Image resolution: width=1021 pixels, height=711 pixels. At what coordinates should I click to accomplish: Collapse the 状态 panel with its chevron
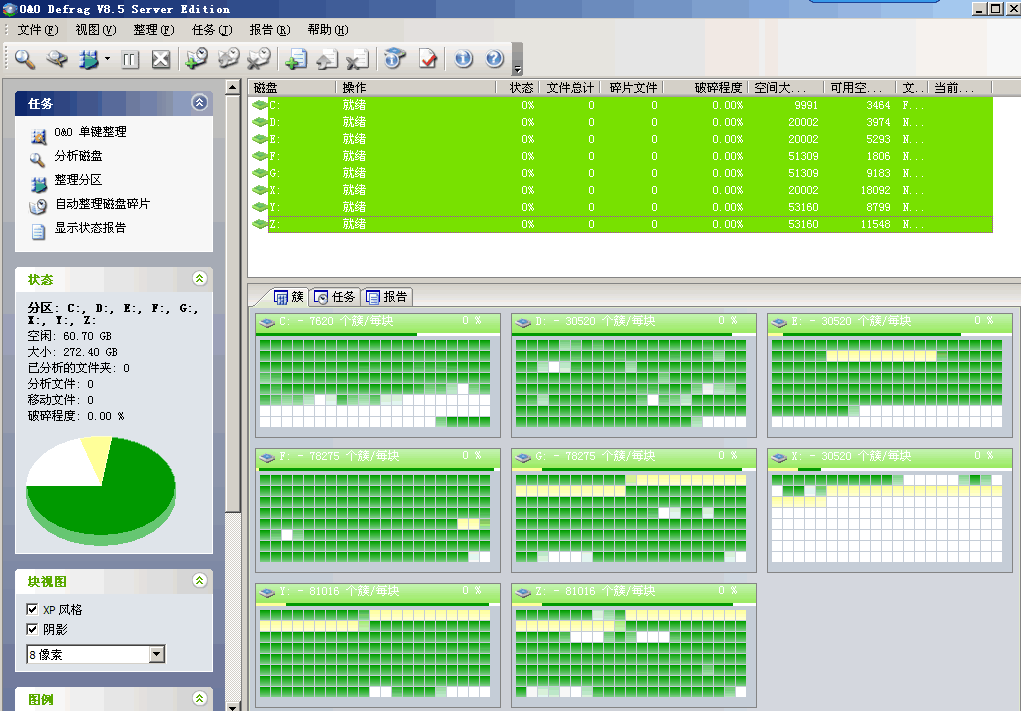click(x=199, y=279)
